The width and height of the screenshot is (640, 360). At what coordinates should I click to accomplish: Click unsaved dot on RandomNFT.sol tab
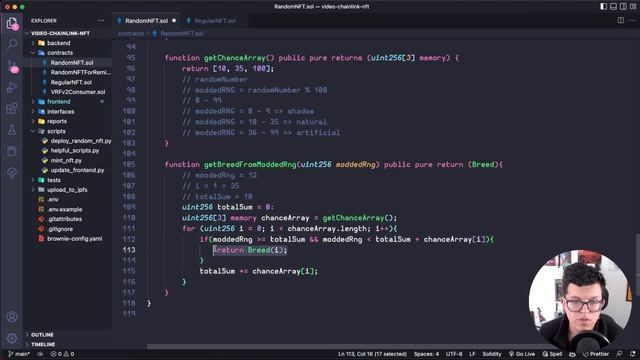click(174, 20)
